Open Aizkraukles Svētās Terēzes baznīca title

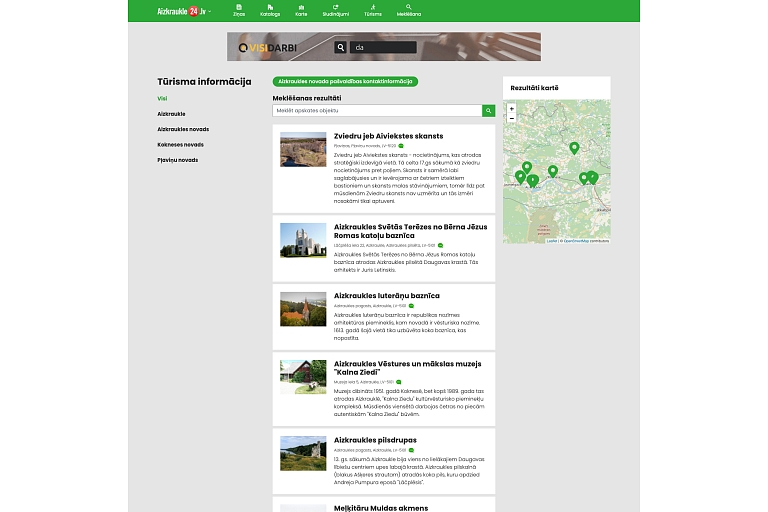click(x=410, y=231)
